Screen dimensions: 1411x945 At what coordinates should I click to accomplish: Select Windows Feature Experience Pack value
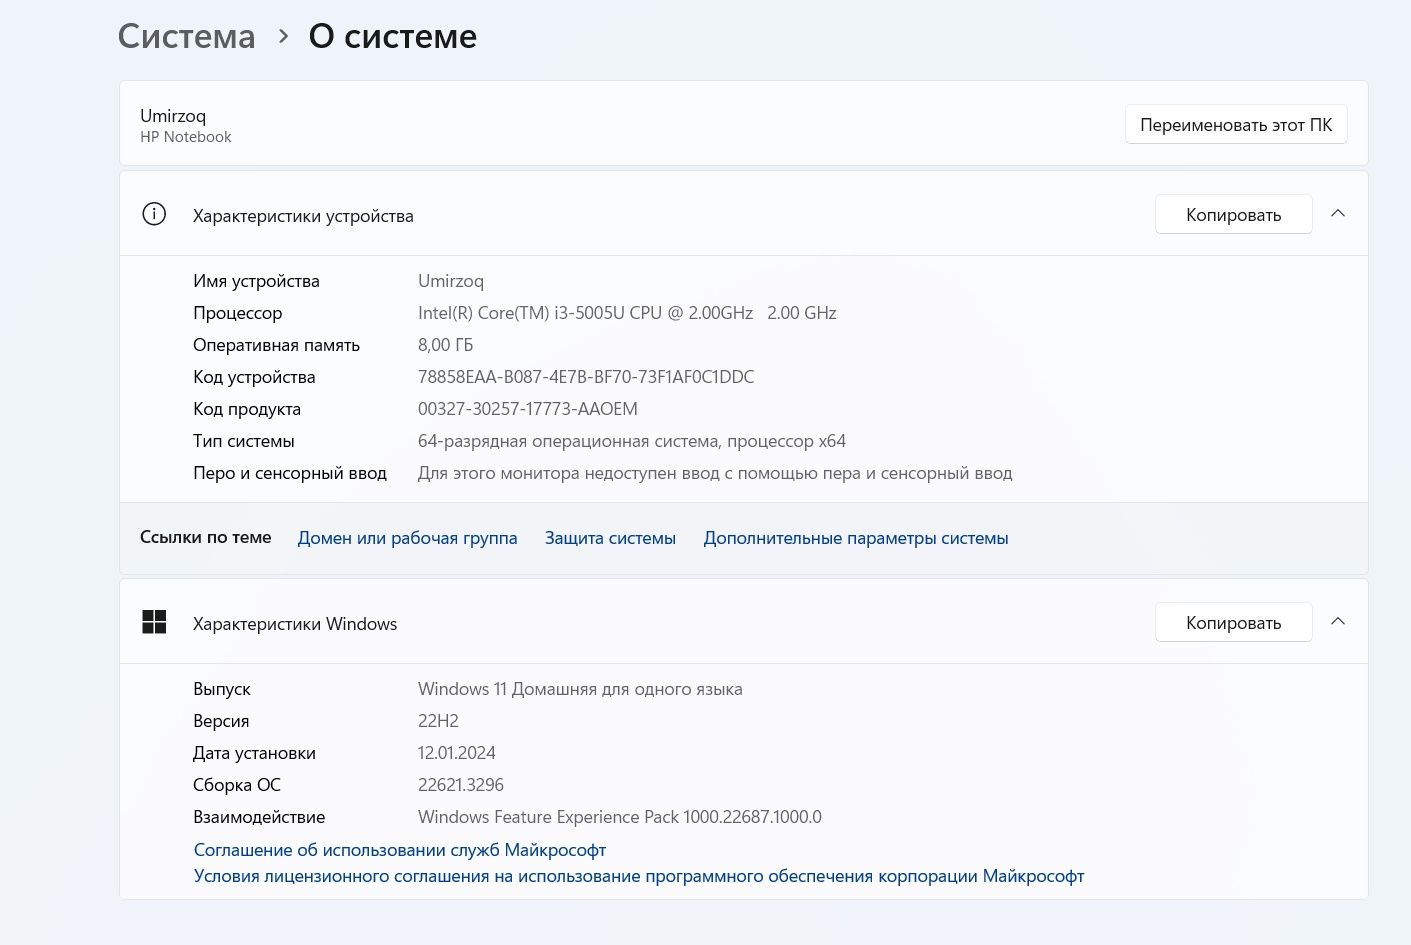[620, 817]
